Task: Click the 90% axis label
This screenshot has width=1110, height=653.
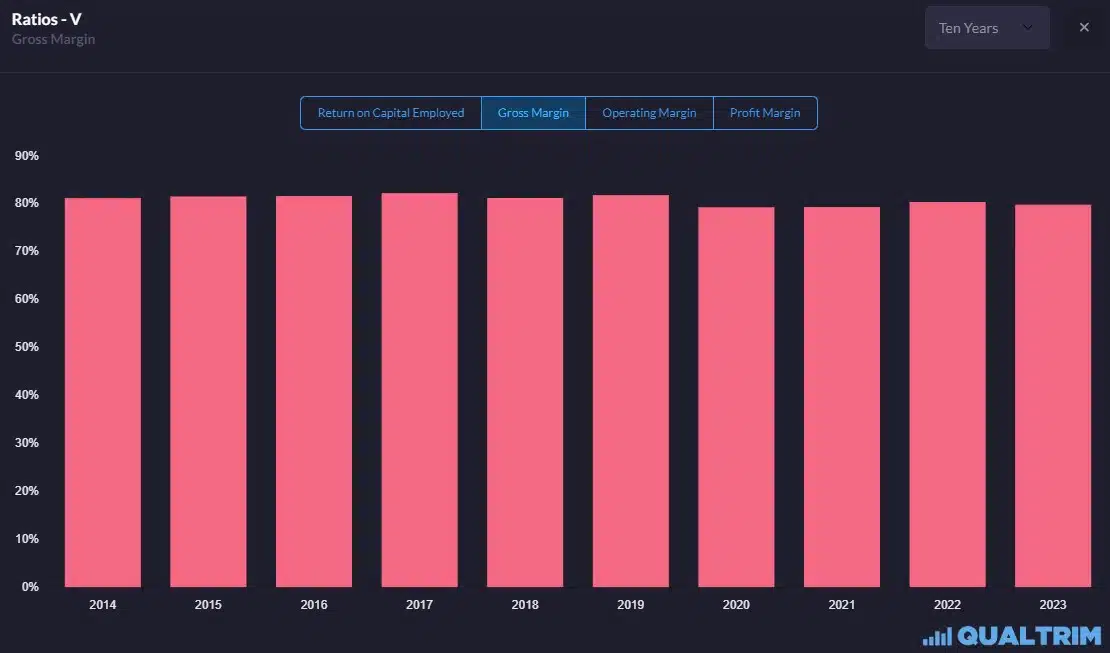Action: 26,155
